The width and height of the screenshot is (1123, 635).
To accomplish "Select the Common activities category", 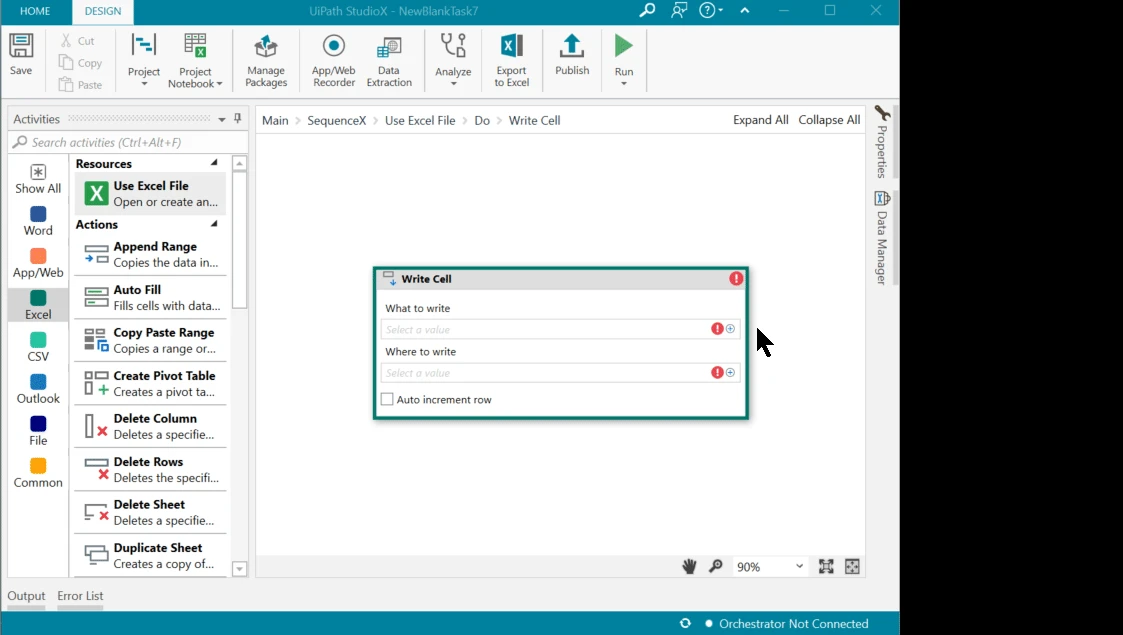I will [38, 473].
